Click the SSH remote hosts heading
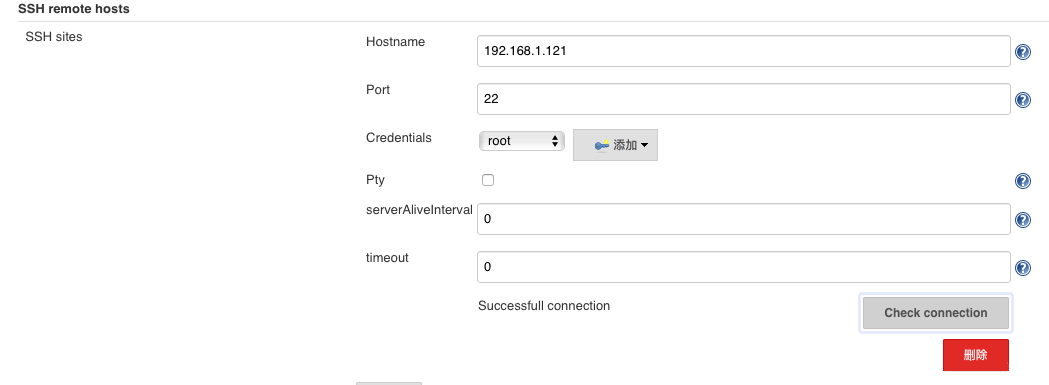 74,9
